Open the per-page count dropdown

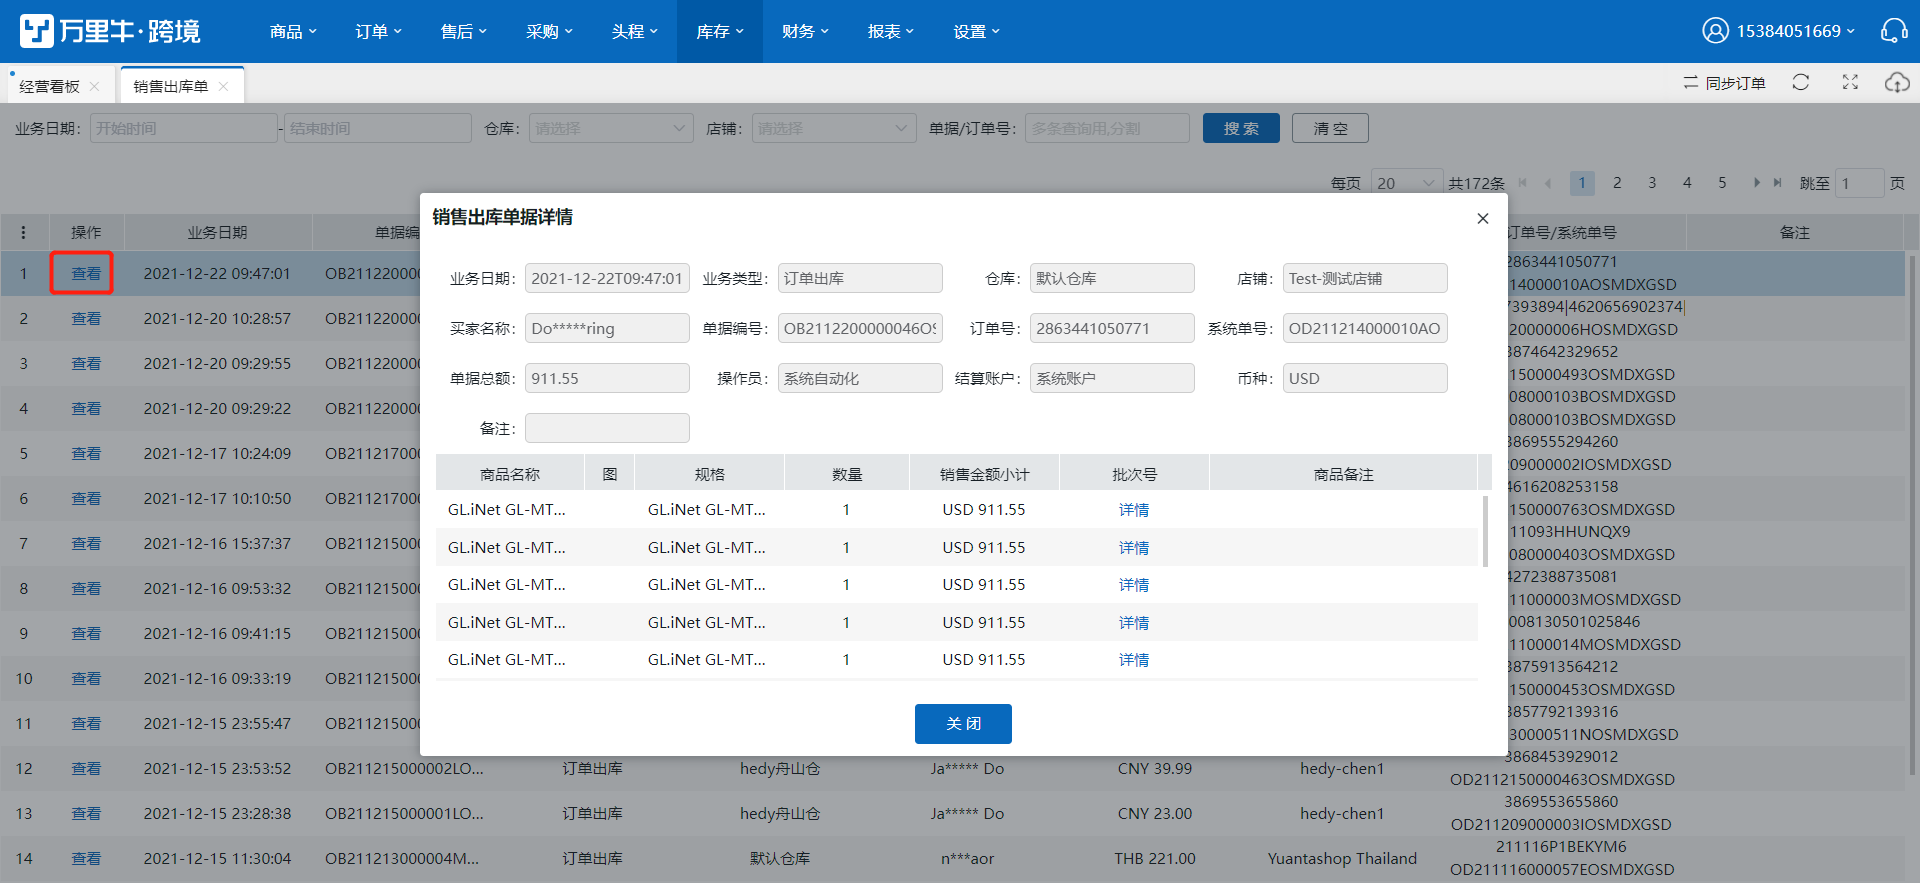[x=1406, y=183]
